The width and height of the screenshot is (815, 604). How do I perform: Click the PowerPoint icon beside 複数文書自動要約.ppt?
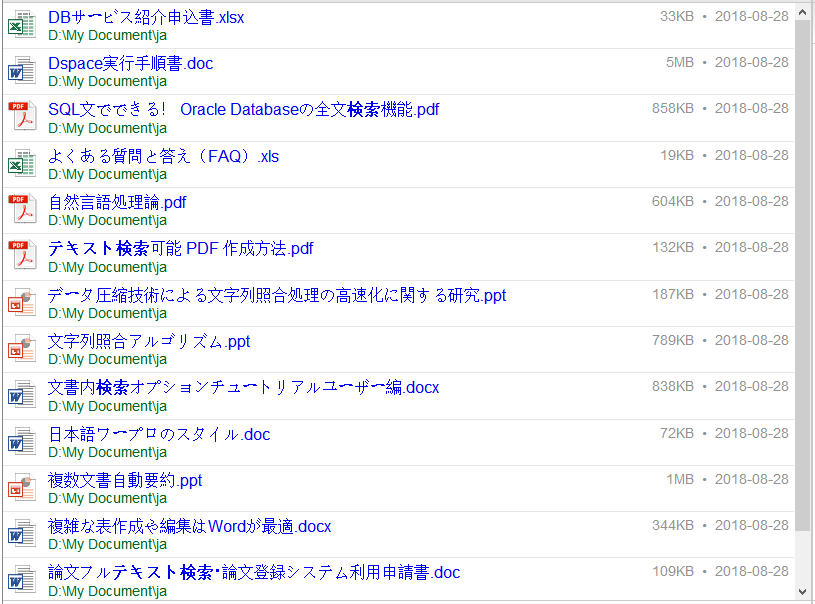click(21, 488)
